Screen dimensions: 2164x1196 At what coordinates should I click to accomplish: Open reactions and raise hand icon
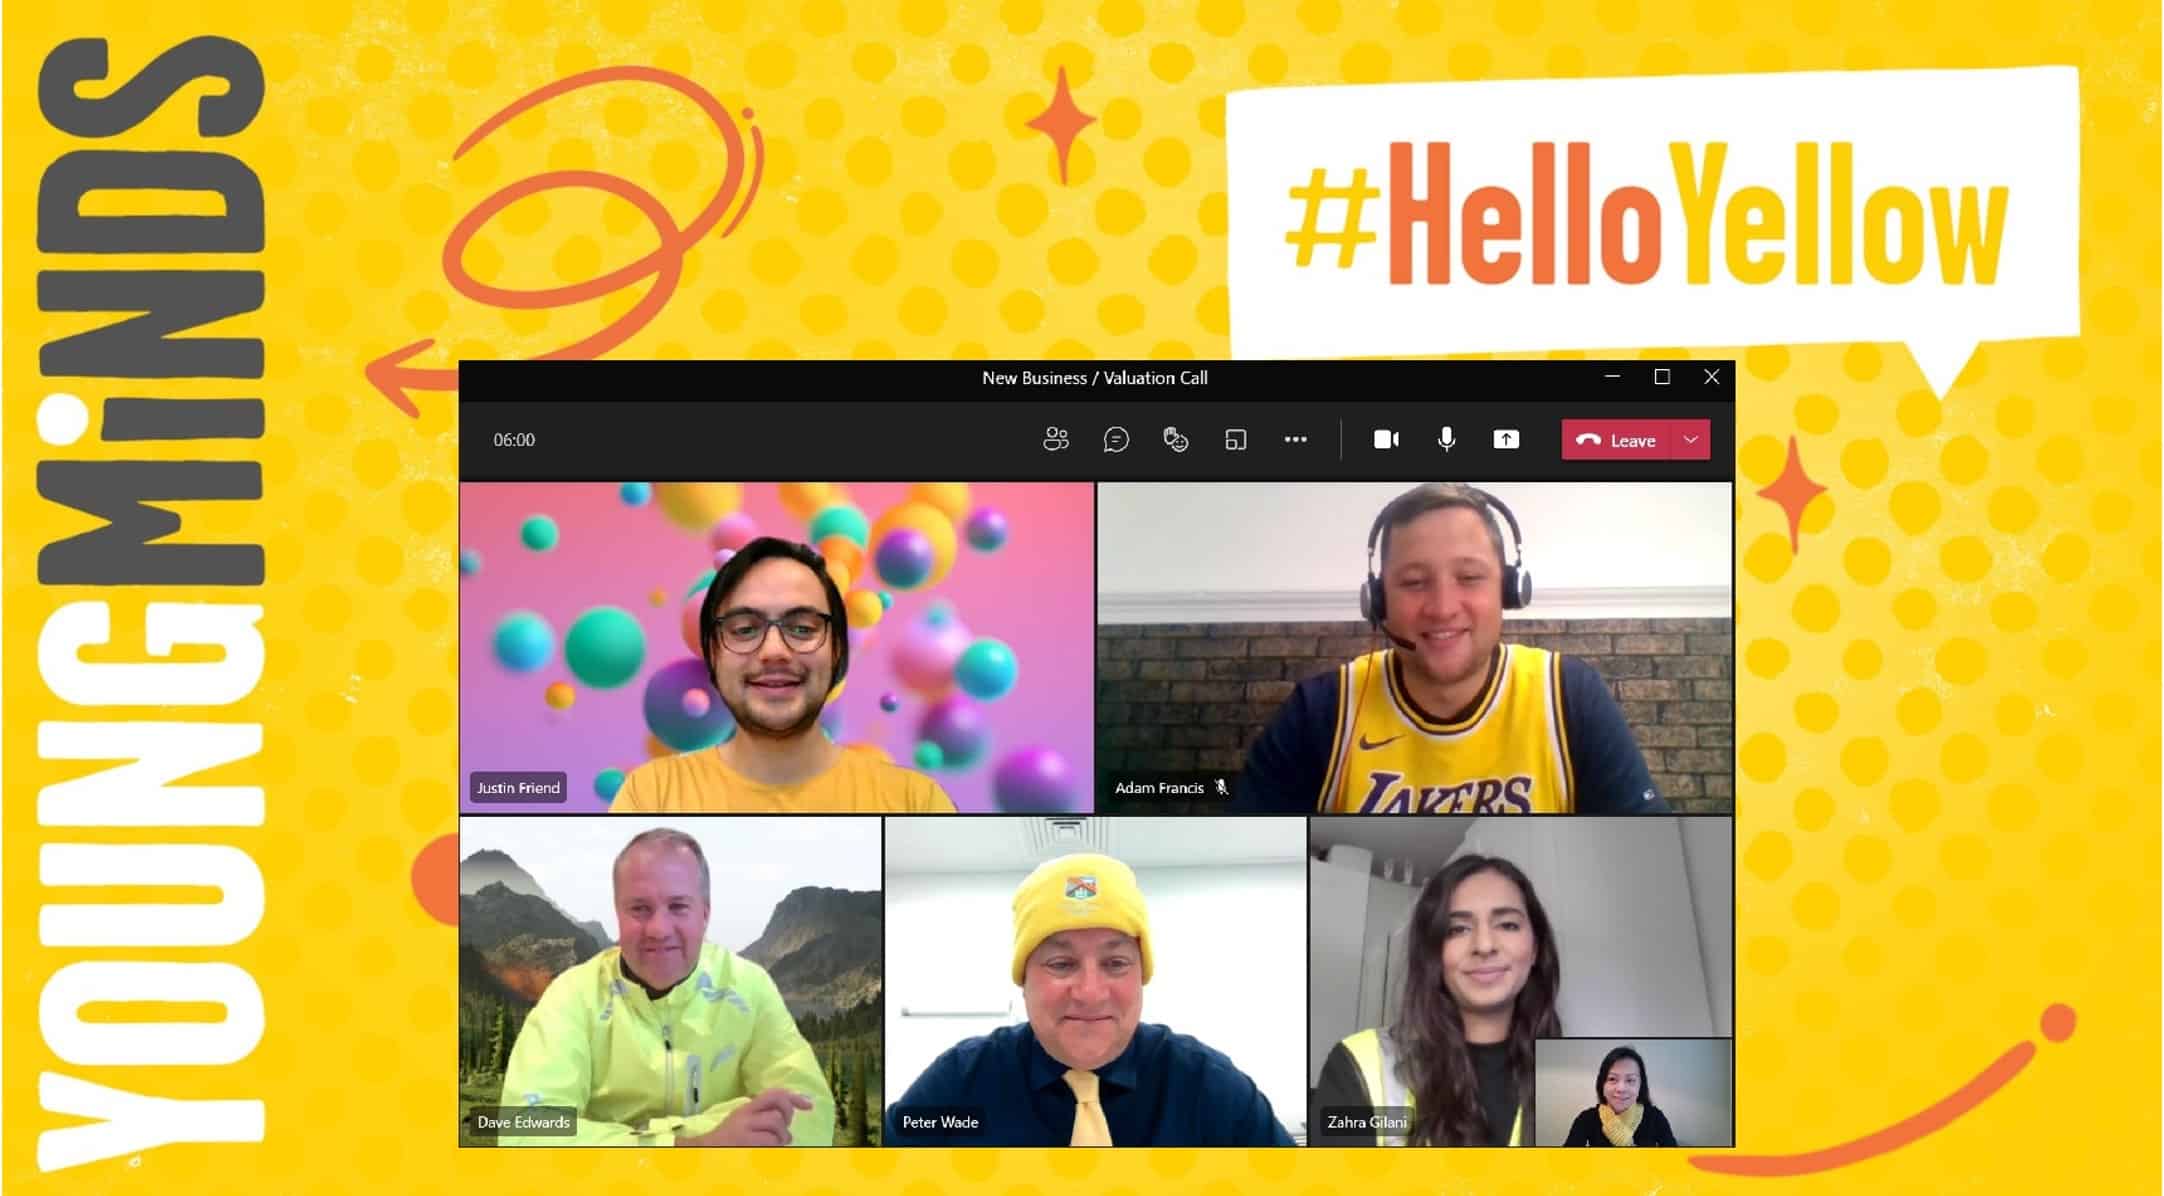point(1176,439)
